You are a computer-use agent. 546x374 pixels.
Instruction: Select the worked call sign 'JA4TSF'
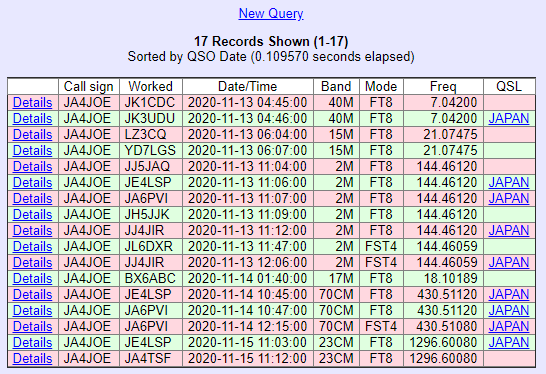coord(148,359)
